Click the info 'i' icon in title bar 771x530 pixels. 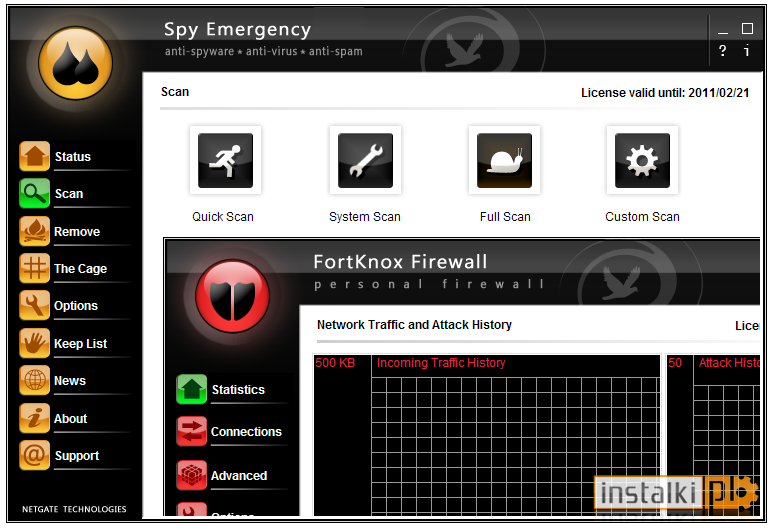(x=746, y=50)
